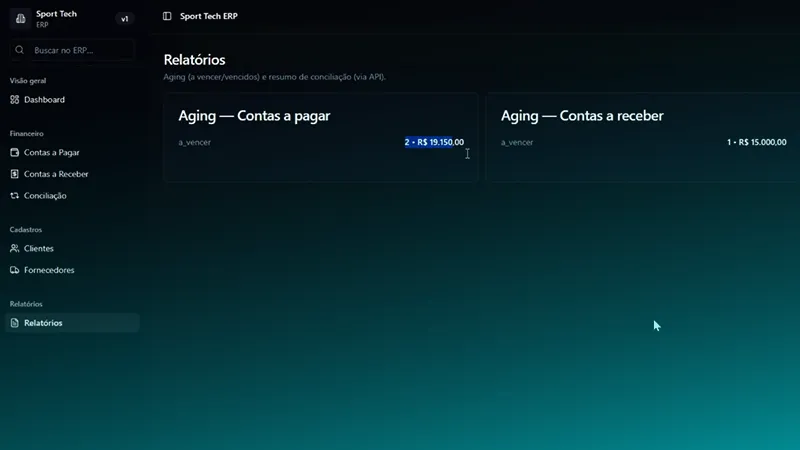Toggle the sidebar panel icon
The width and height of the screenshot is (800, 450).
pos(167,16)
